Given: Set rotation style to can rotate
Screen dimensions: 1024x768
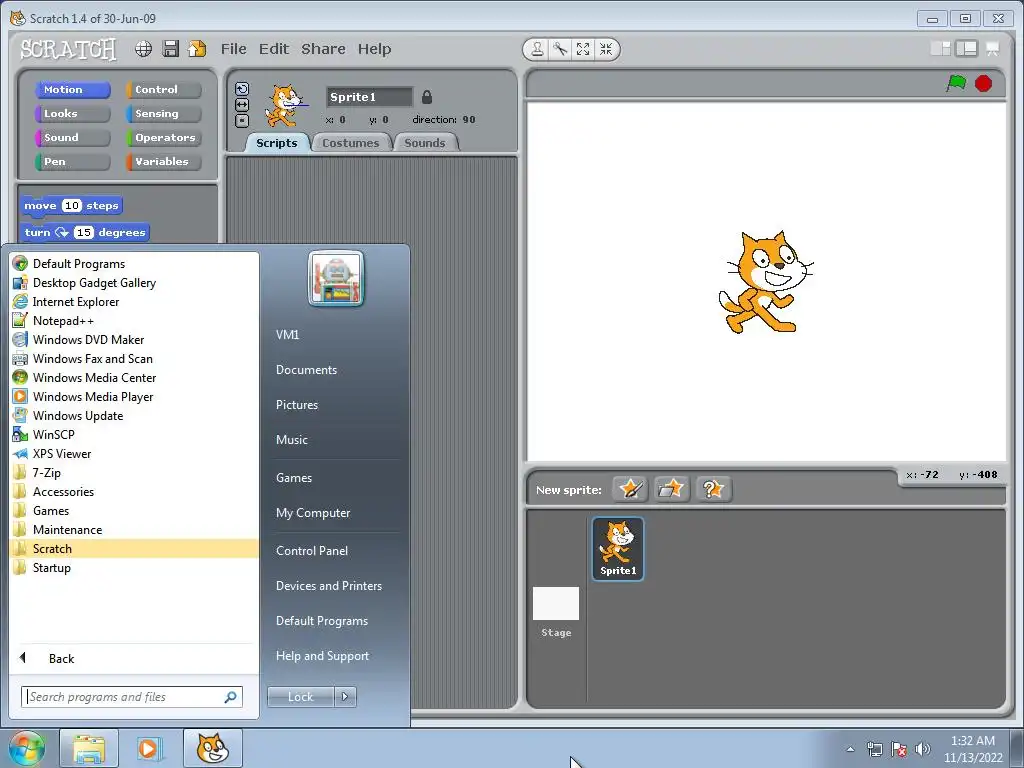Looking at the screenshot, I should (x=242, y=89).
